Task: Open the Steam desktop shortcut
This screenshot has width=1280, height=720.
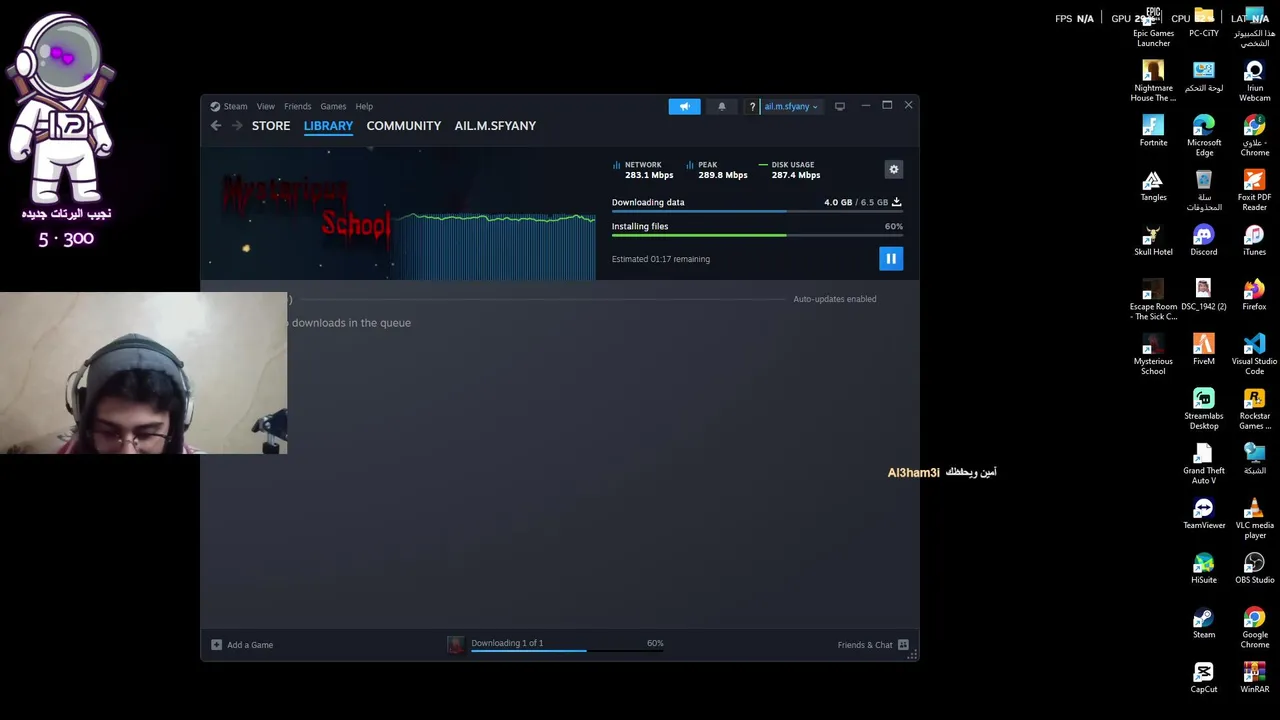Action: click(1204, 623)
